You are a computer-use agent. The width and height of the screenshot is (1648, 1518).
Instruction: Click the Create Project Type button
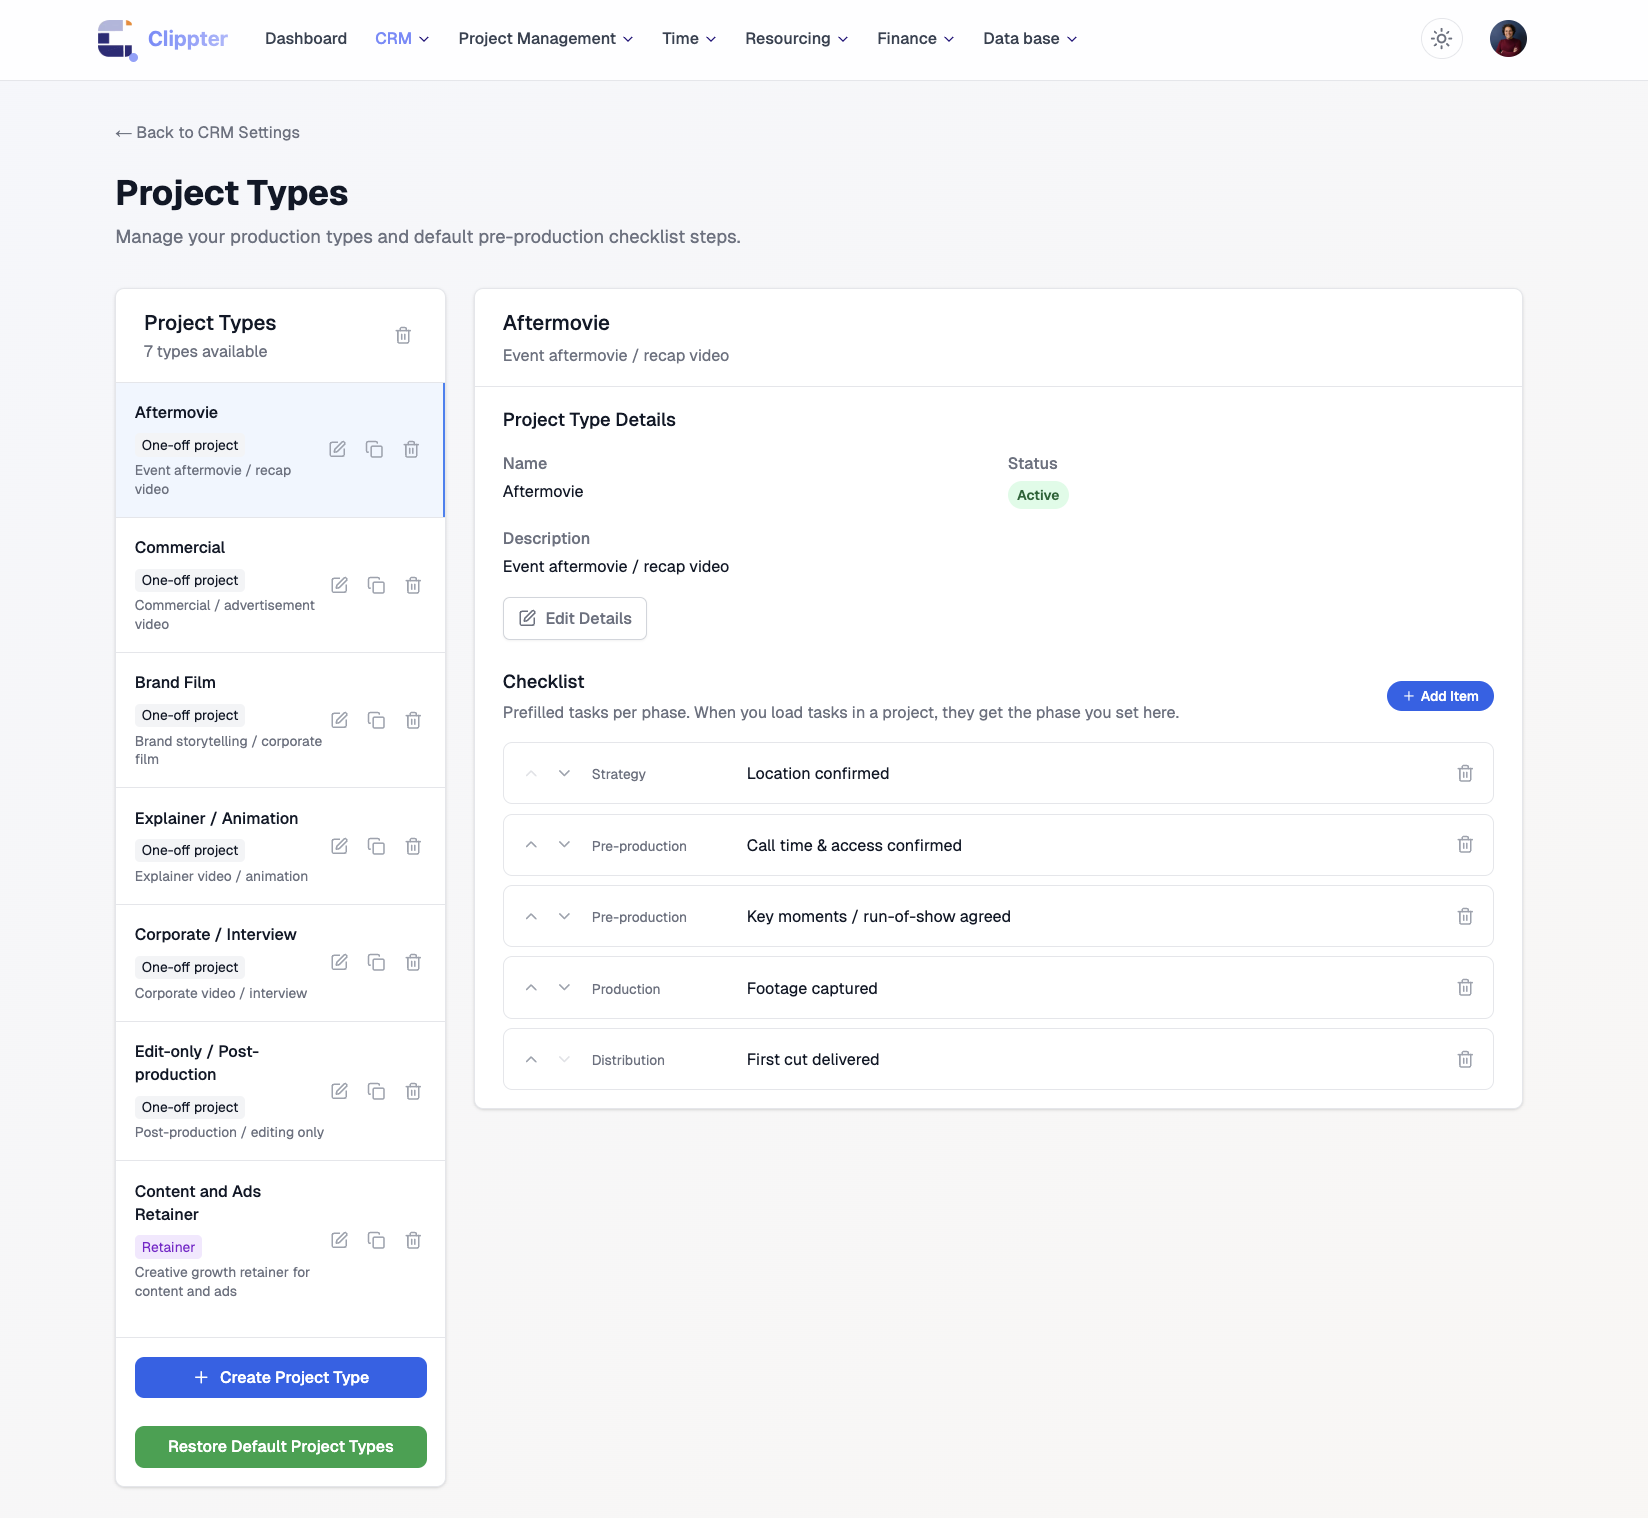pos(281,1377)
